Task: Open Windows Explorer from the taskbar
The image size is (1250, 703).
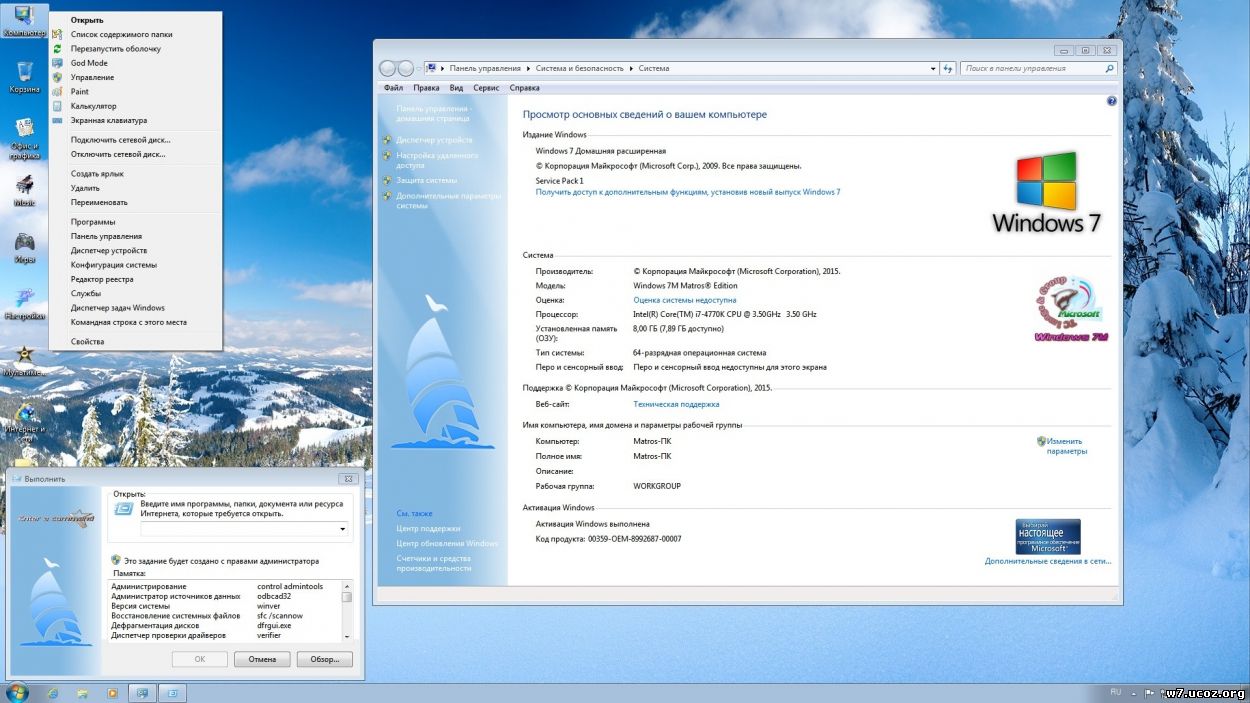Action: (82, 692)
